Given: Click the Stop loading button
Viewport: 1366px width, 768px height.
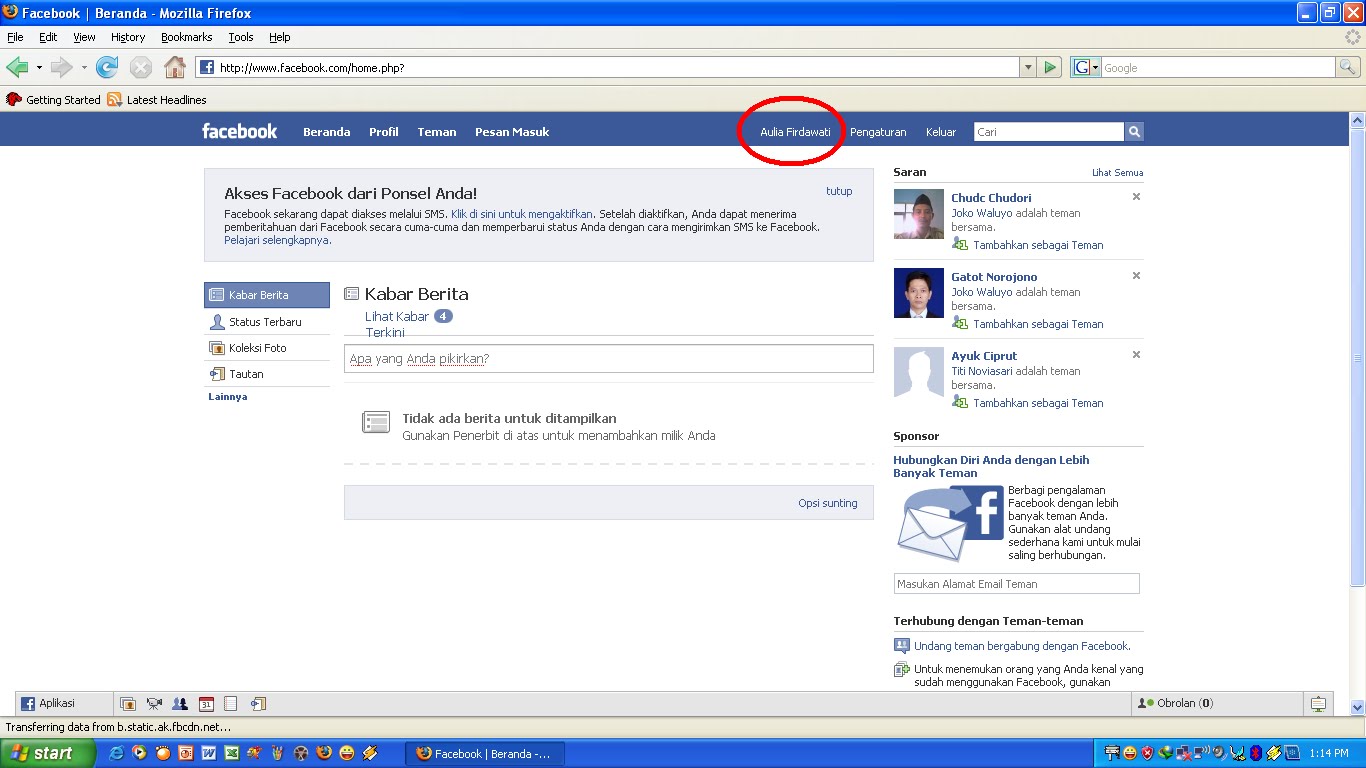Looking at the screenshot, I should coord(141,67).
